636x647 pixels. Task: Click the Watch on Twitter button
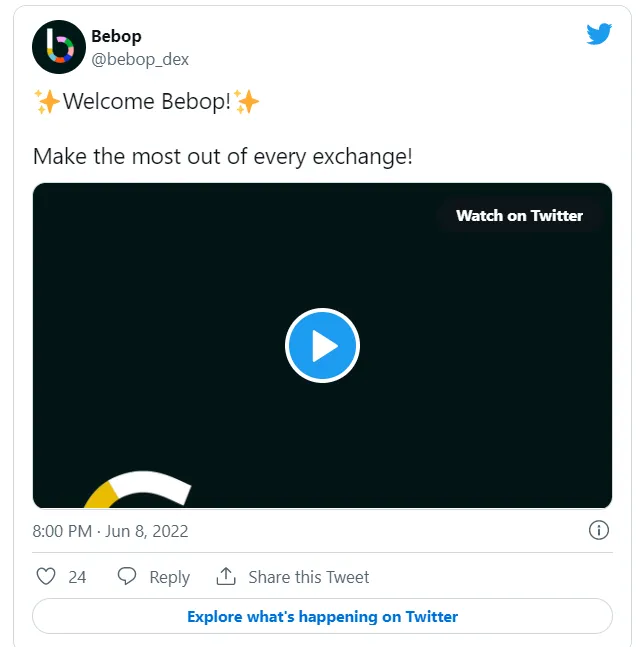(x=519, y=216)
